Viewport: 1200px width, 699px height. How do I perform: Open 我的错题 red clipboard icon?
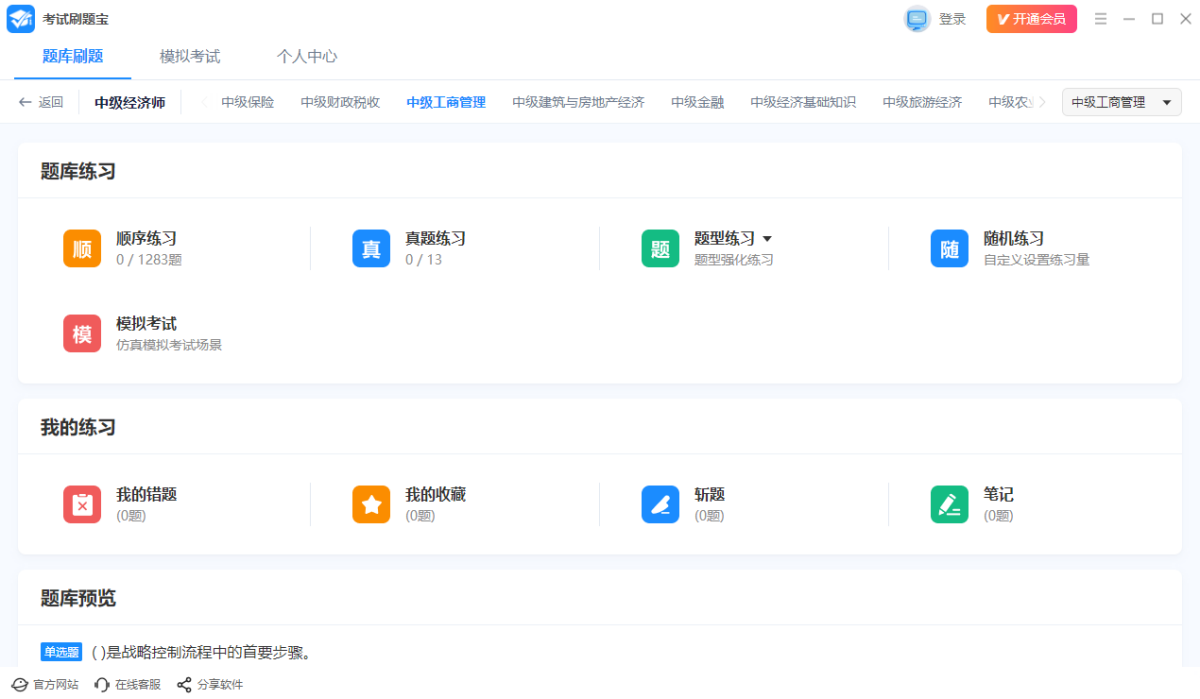click(x=82, y=505)
